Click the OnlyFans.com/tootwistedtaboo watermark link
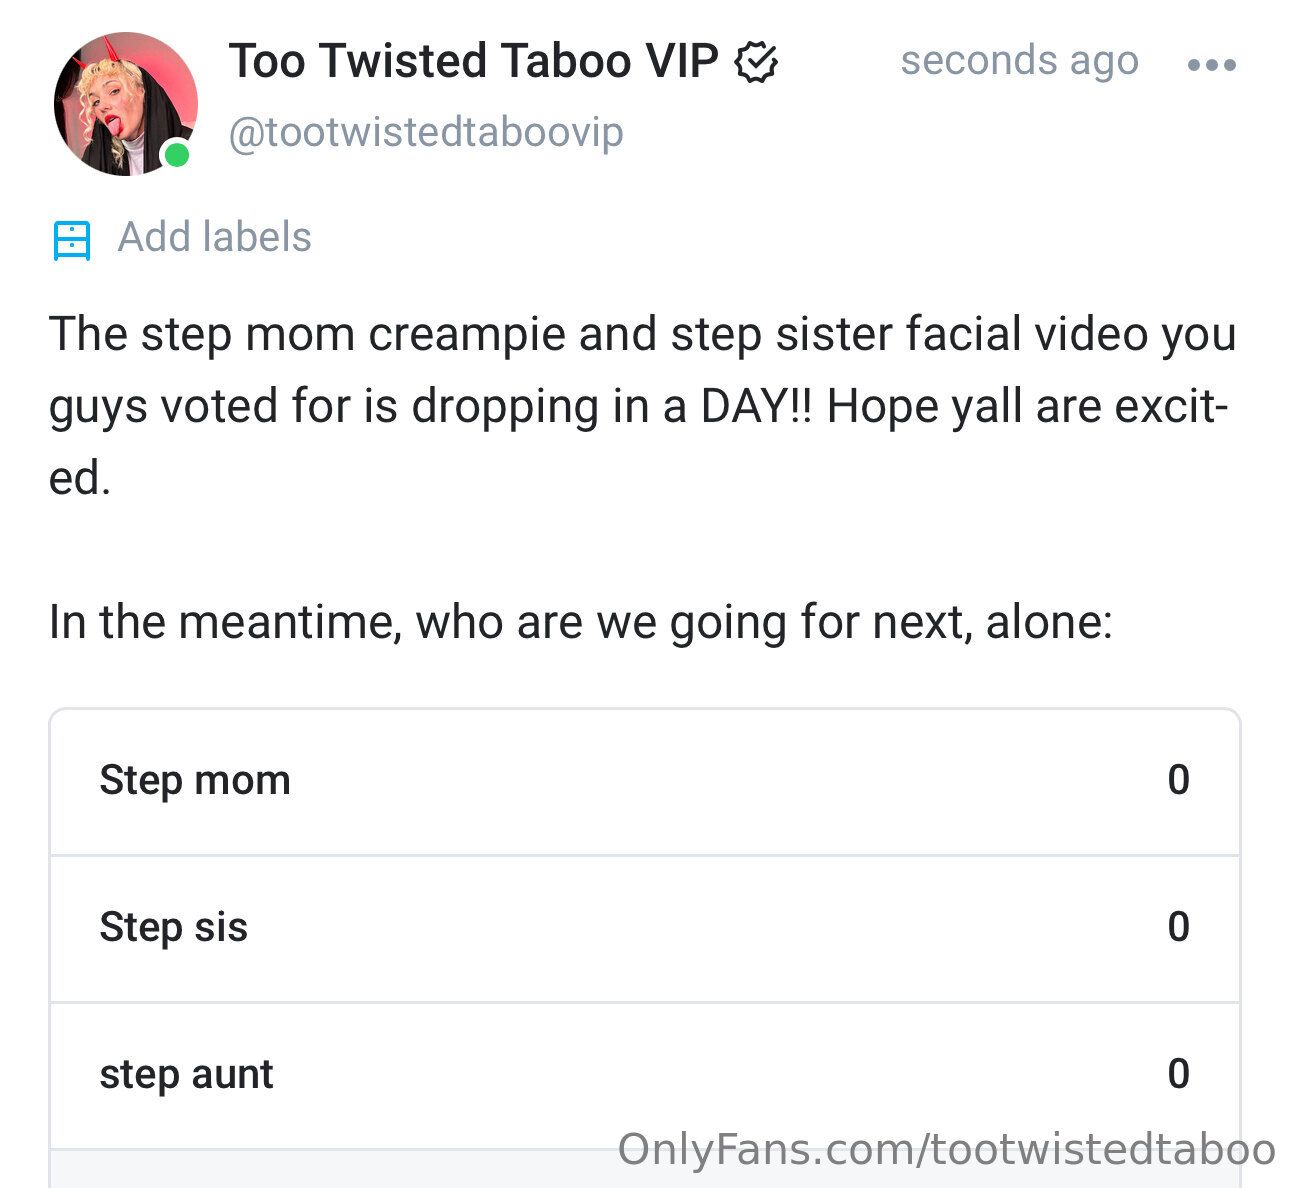Image resolution: width=1290 pixels, height=1188 pixels. [946, 1149]
